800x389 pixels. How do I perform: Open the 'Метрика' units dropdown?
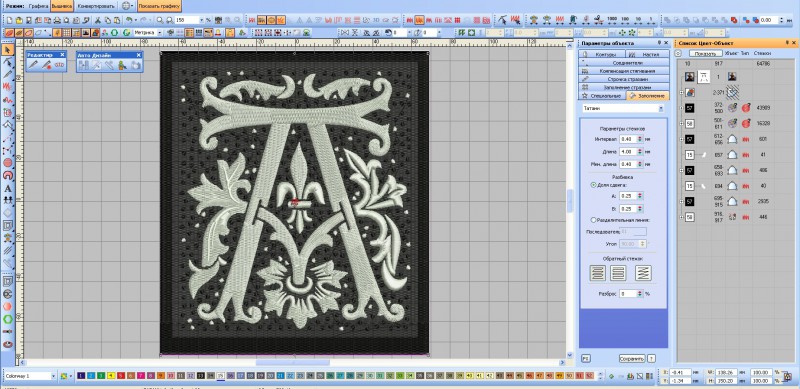[148, 33]
